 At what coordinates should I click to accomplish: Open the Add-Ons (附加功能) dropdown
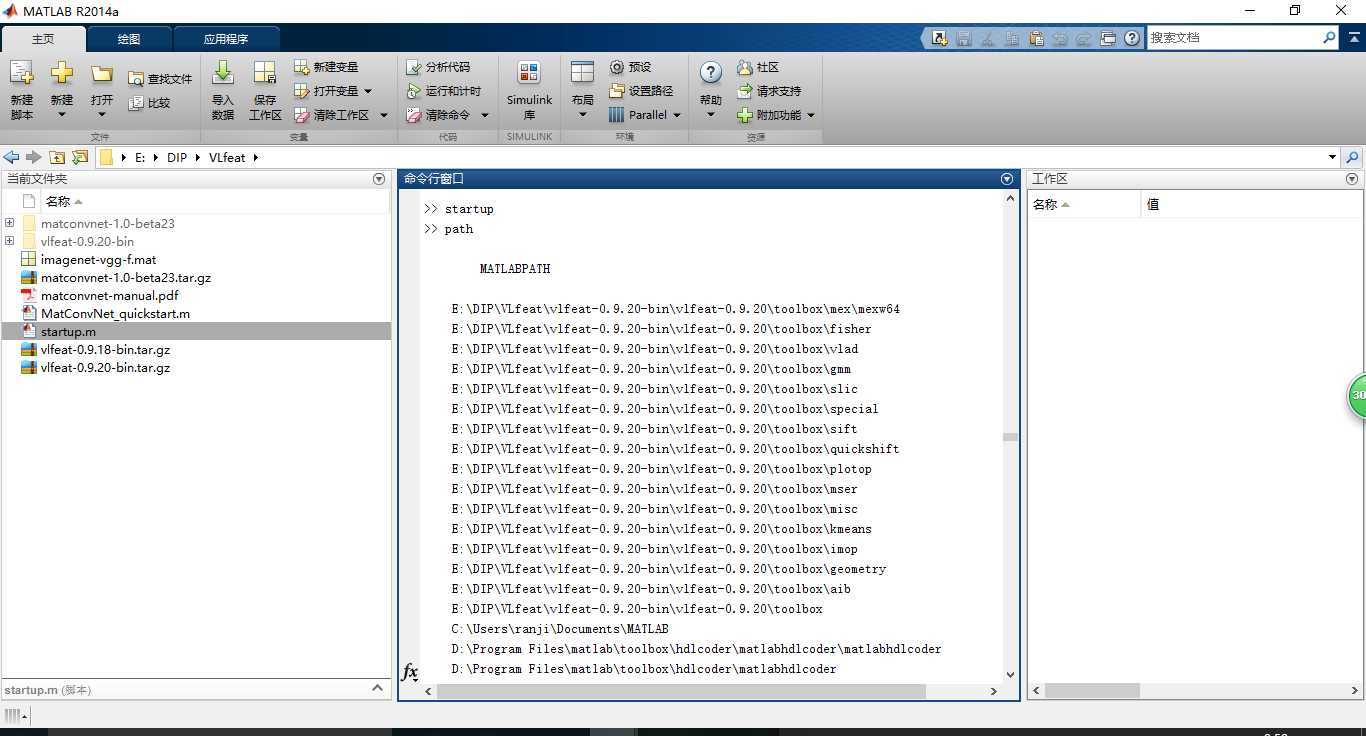tap(811, 115)
